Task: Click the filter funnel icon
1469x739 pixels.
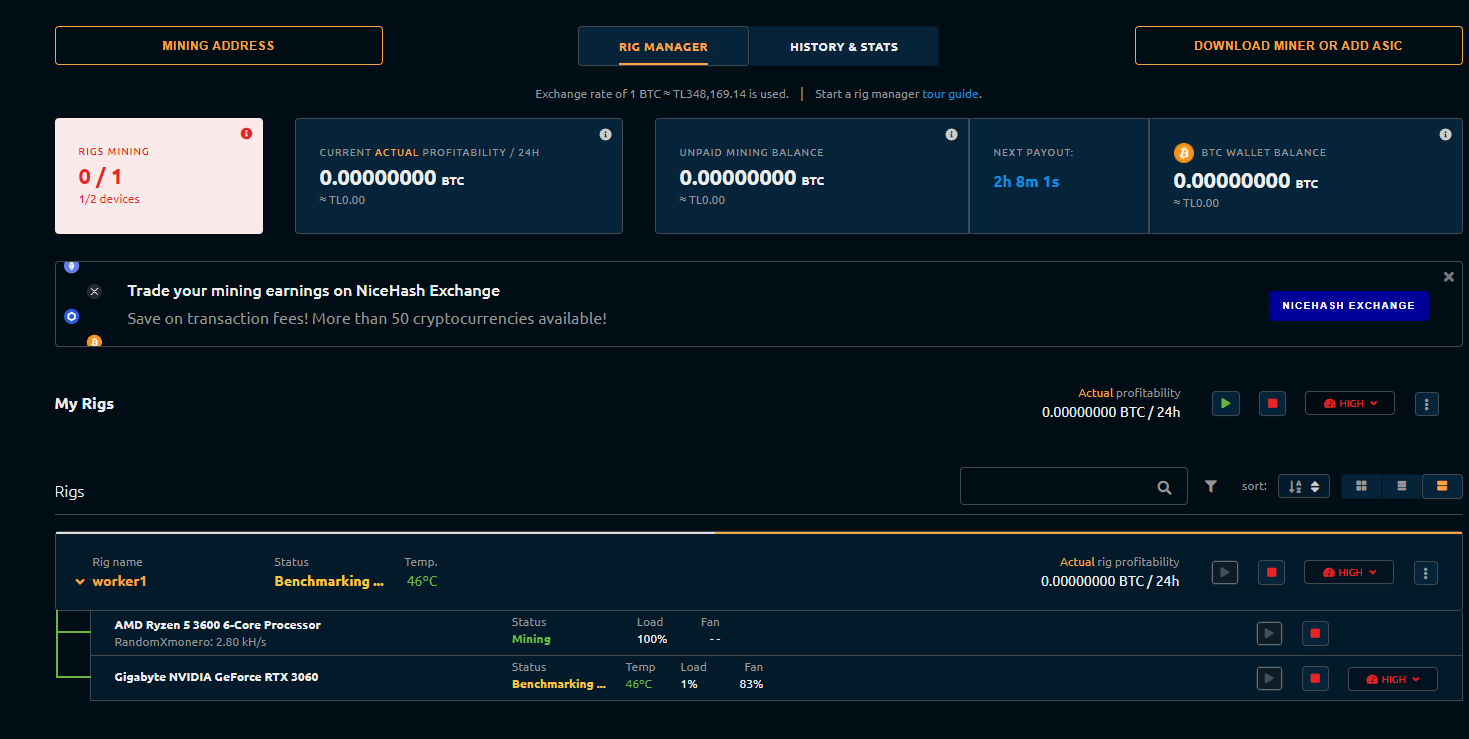Action: 1211,486
